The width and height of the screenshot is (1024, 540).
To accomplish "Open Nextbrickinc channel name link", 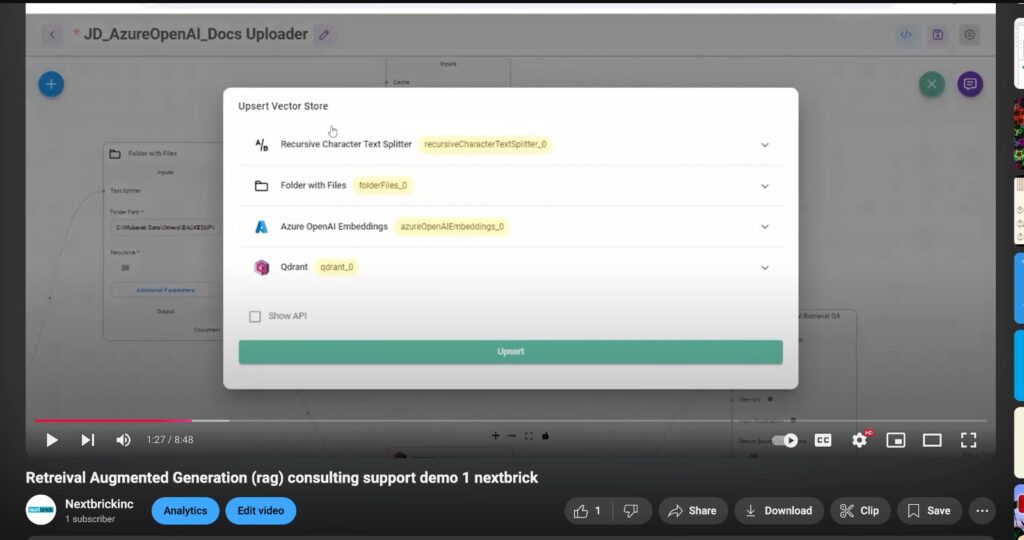I will tap(99, 505).
